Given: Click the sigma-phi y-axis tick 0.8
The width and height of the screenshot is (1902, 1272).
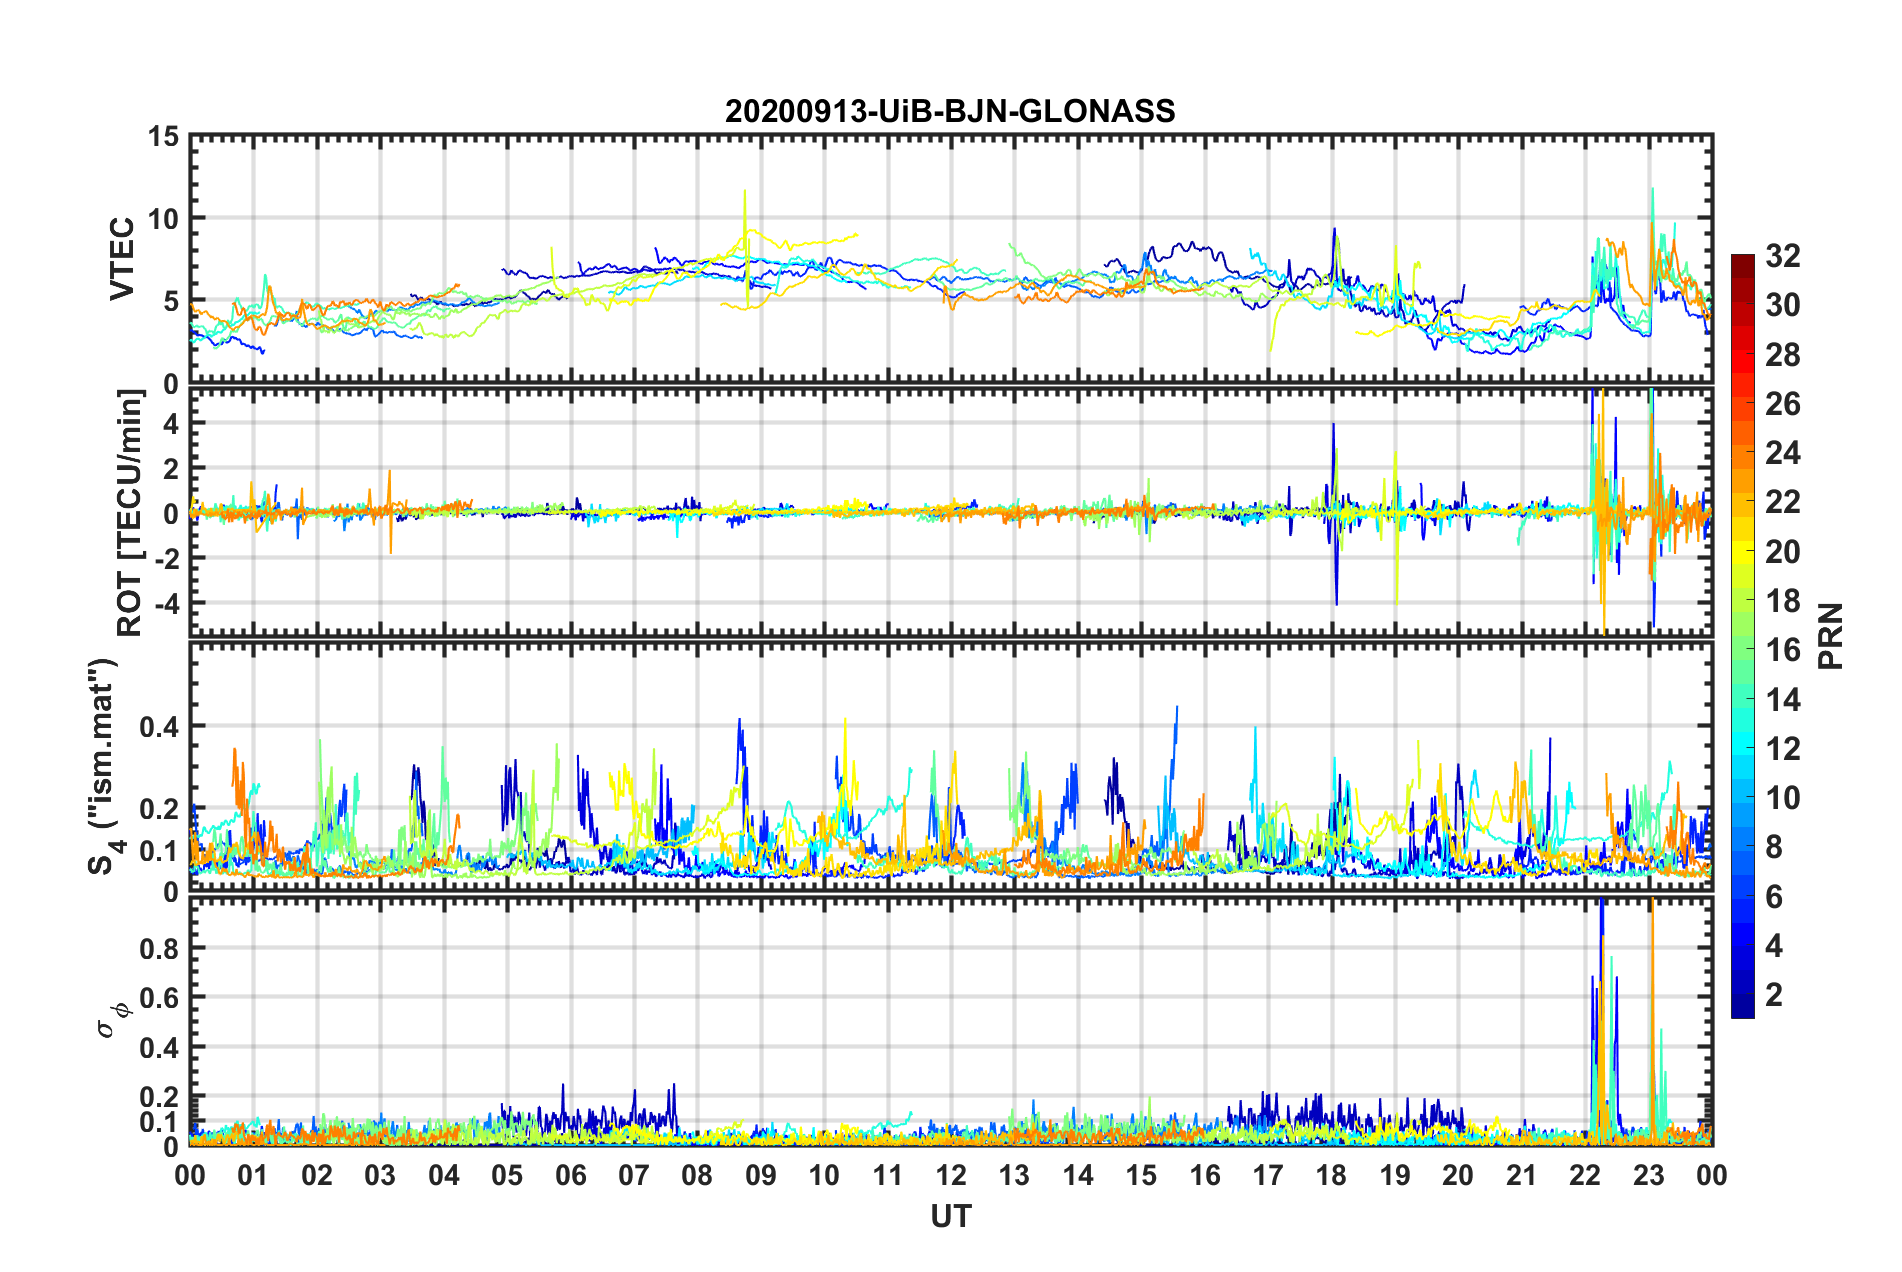Looking at the screenshot, I should pos(160,948).
